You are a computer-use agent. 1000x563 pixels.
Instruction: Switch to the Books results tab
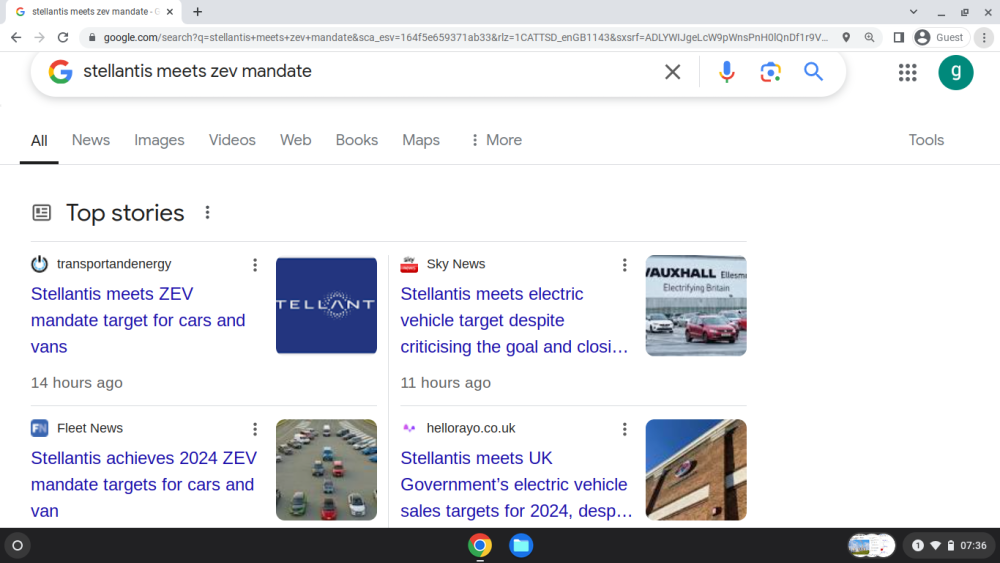357,140
